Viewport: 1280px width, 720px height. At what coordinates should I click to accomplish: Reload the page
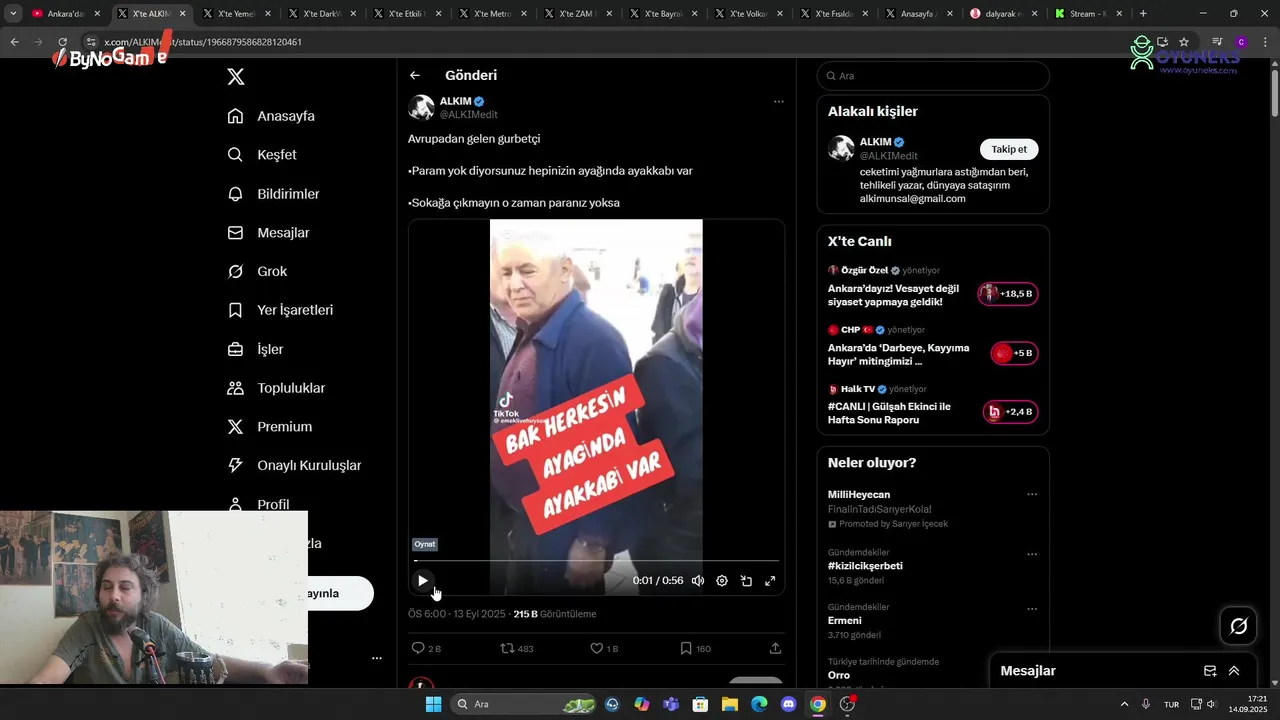click(62, 42)
